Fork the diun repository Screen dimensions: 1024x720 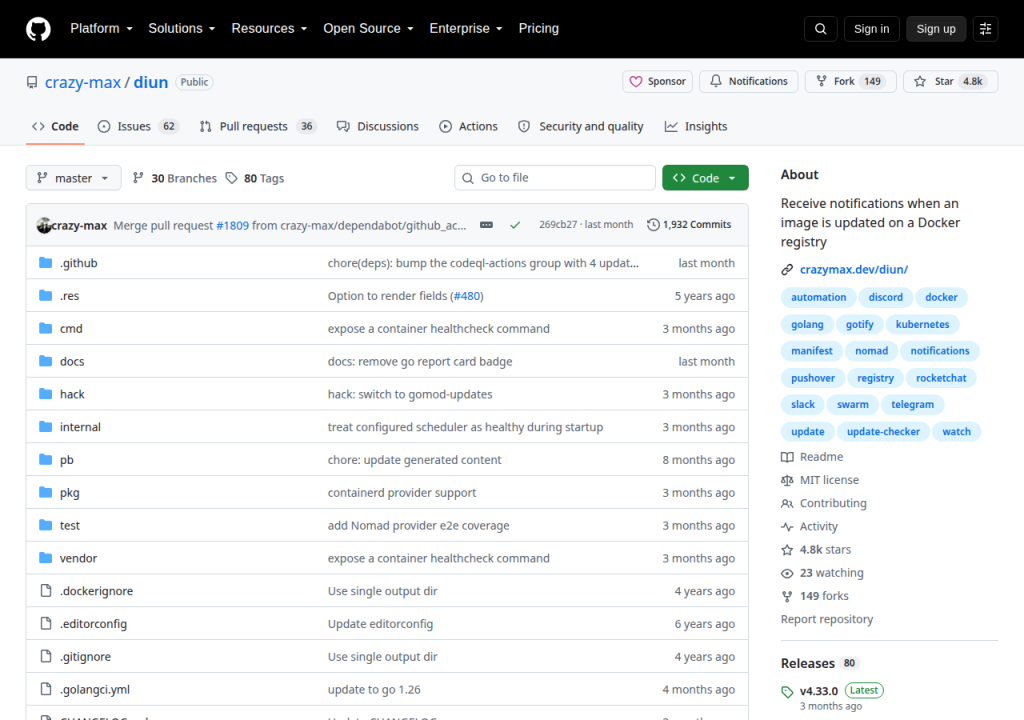pos(850,82)
